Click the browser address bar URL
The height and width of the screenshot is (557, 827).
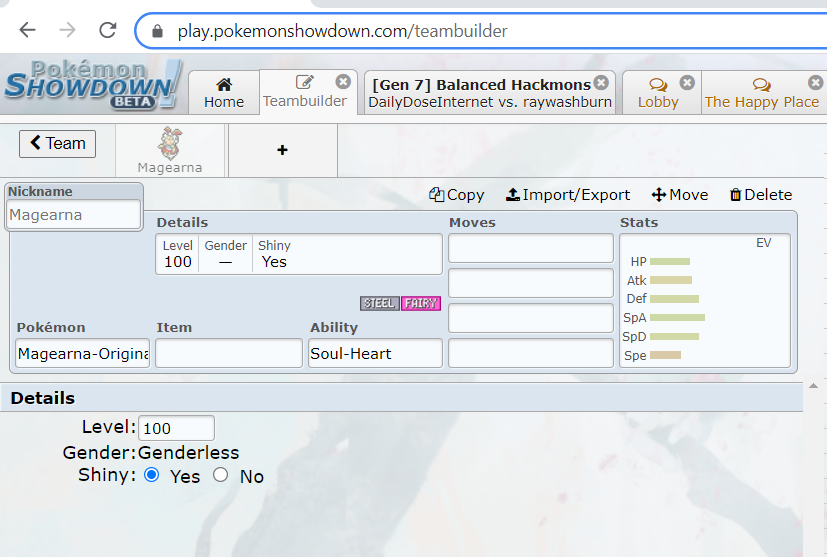click(342, 31)
